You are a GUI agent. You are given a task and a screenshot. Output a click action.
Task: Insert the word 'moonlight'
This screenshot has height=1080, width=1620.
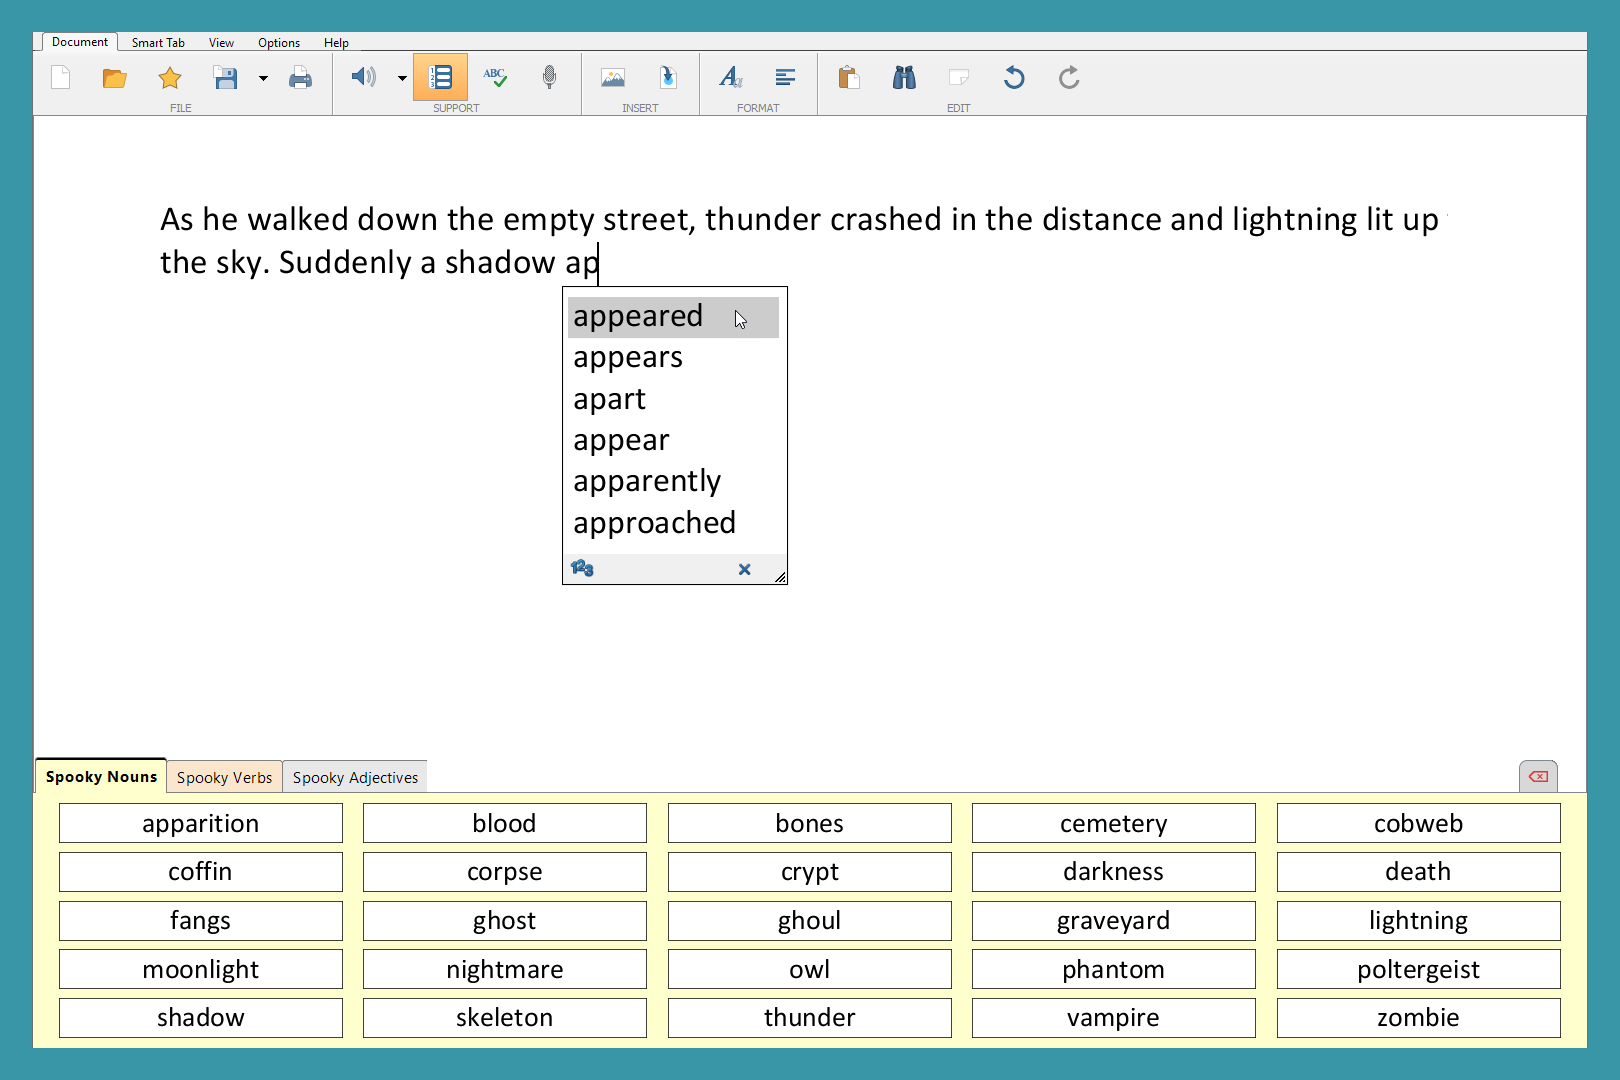tap(200, 969)
